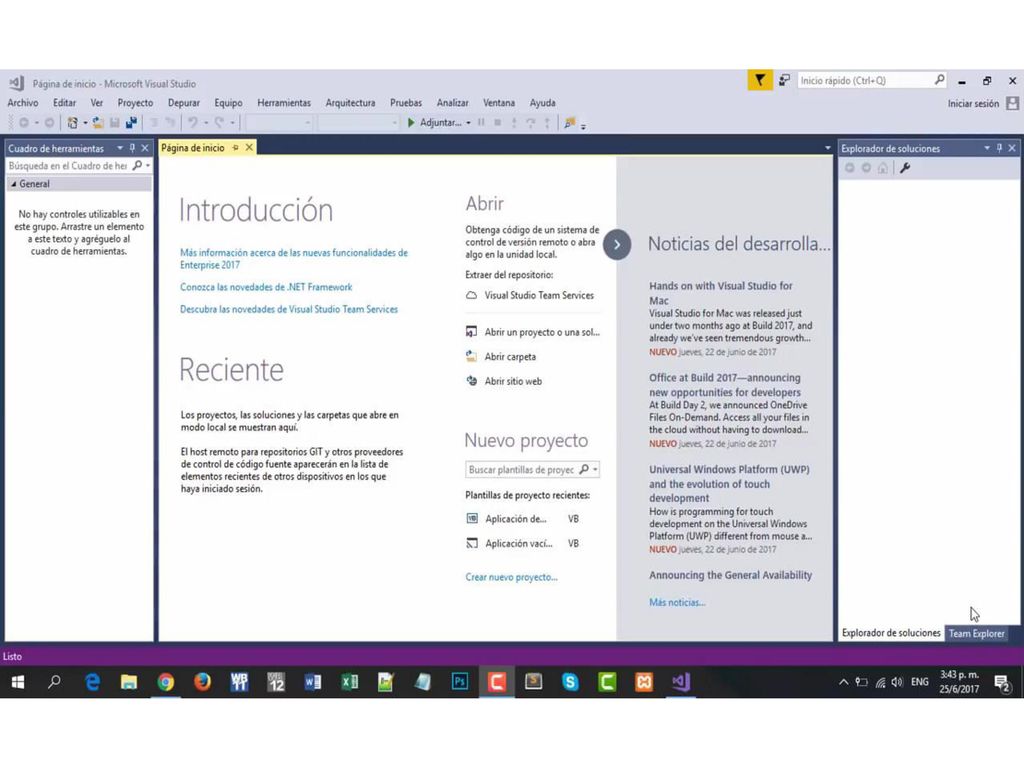Viewport: 1024px width, 768px height.
Task: Toggle the pin on Página de inicio tab
Action: point(236,148)
